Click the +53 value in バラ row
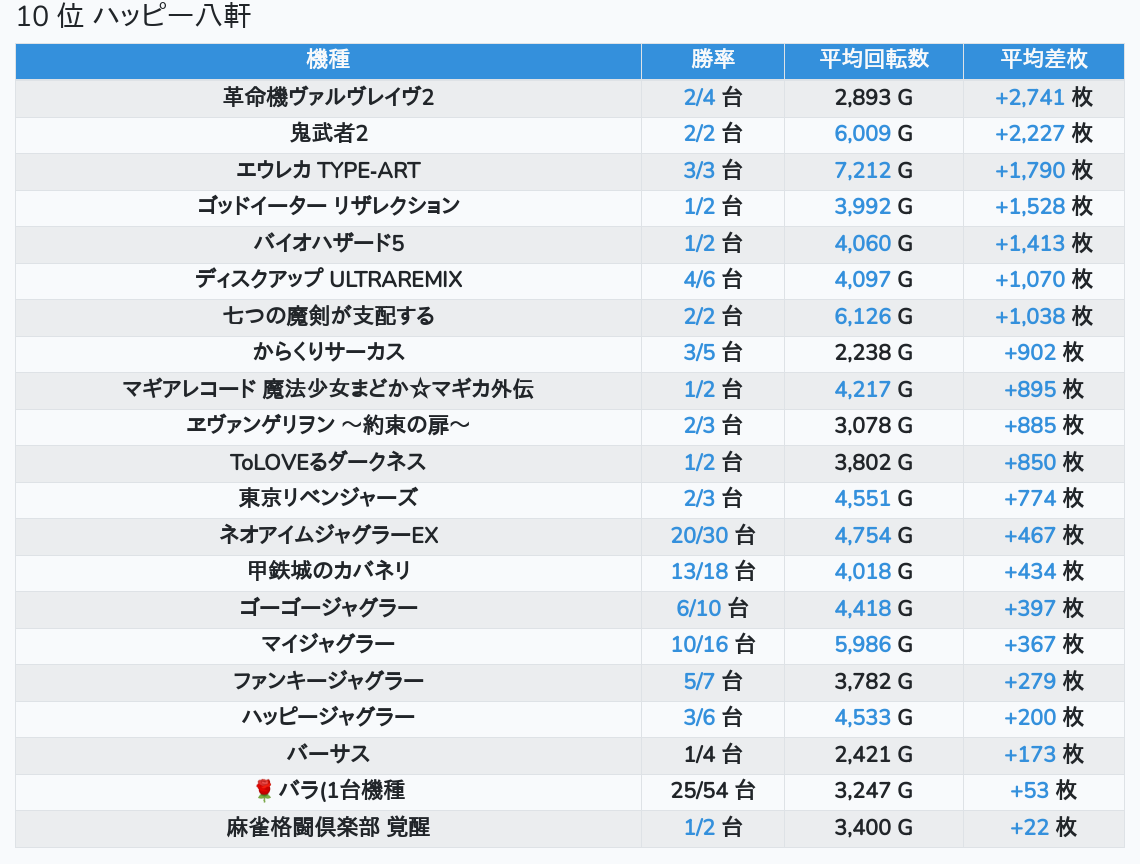The height and width of the screenshot is (864, 1140). click(x=1029, y=791)
